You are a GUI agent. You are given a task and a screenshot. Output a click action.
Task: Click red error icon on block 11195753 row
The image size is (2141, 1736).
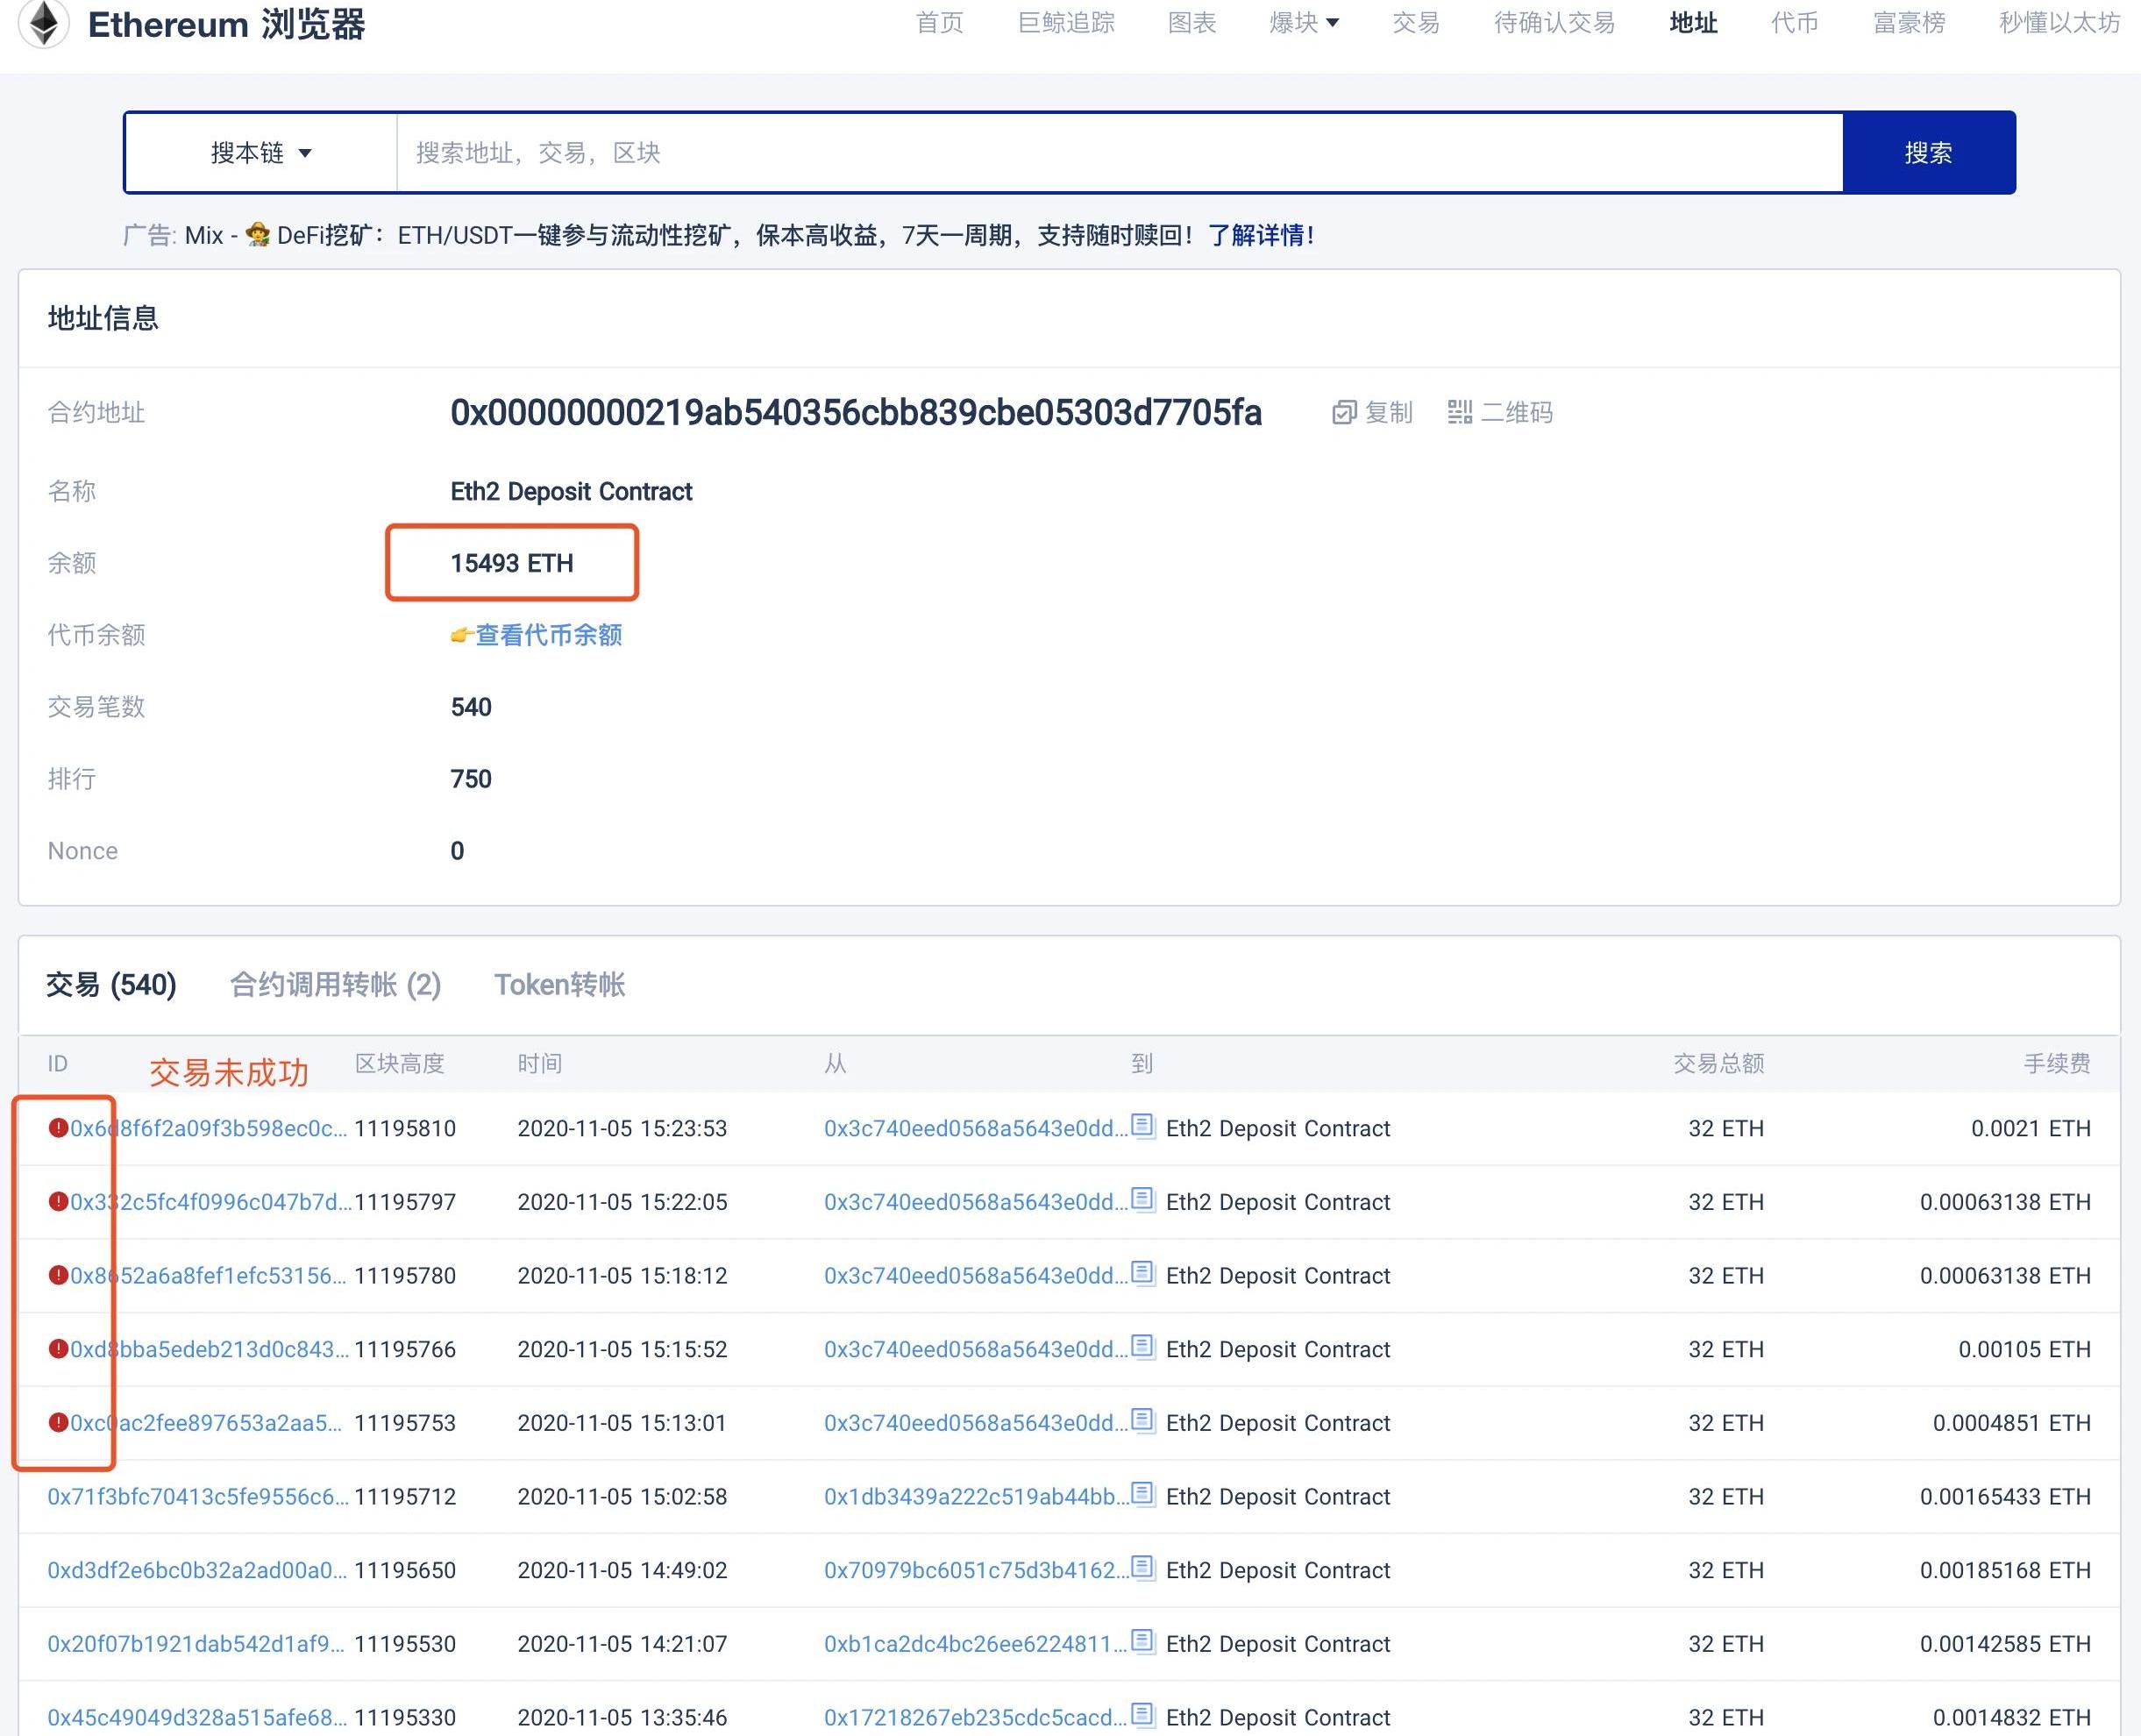(58, 1422)
